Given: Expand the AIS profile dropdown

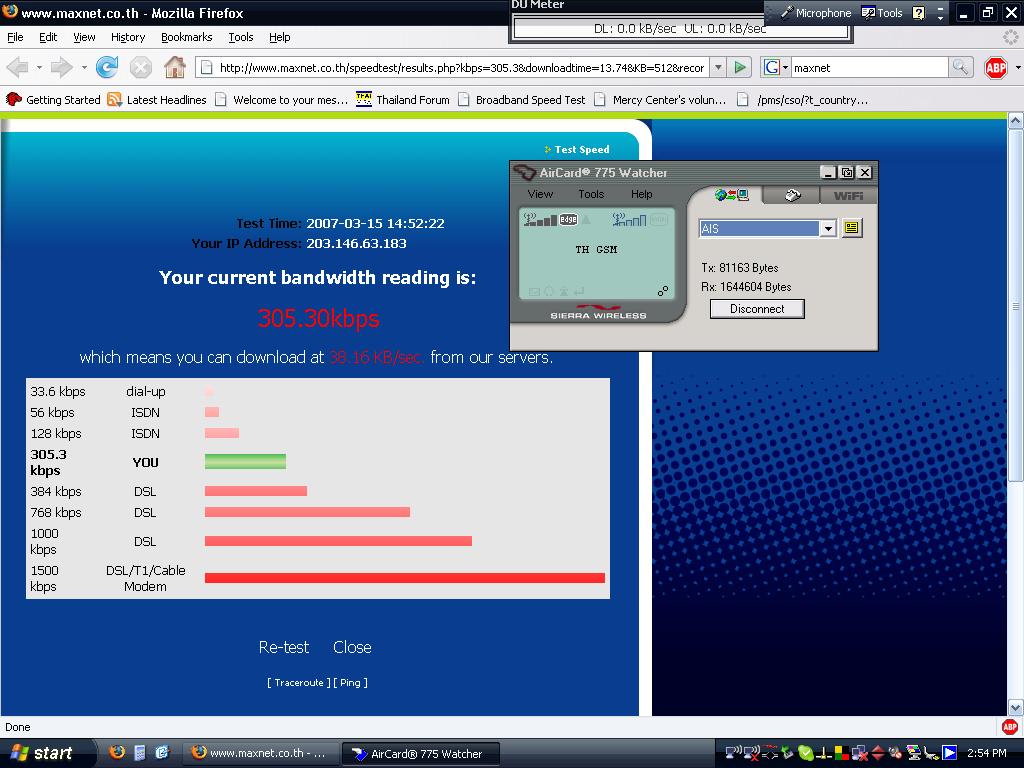Looking at the screenshot, I should click(828, 229).
